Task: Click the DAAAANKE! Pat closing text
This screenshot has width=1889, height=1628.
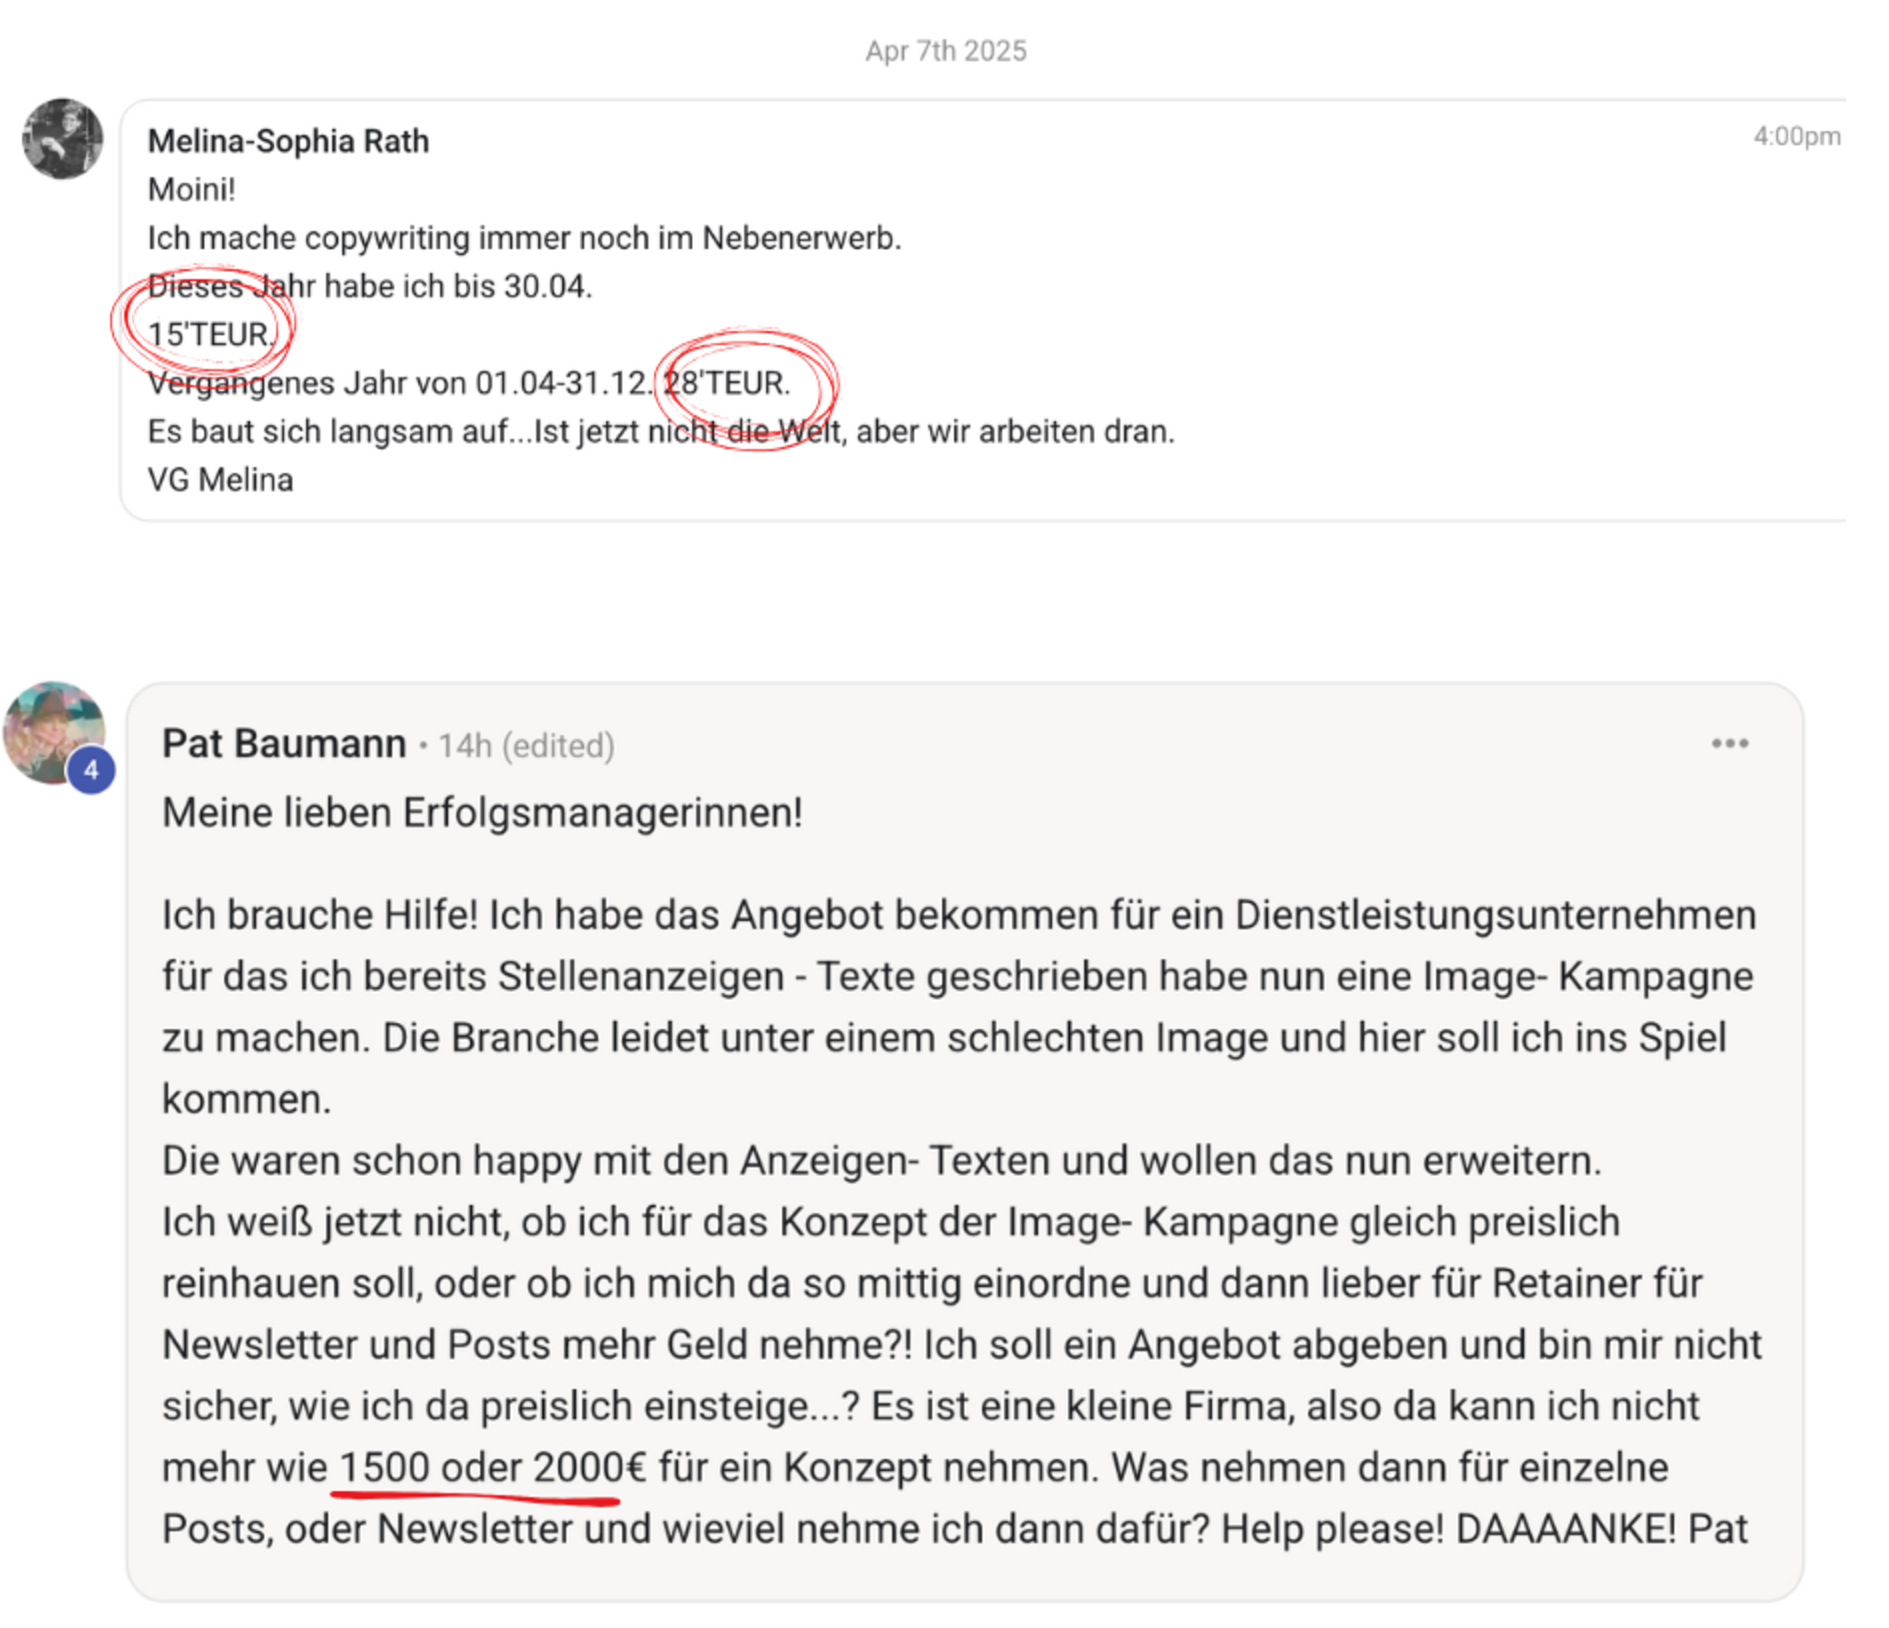Action: click(1602, 1529)
